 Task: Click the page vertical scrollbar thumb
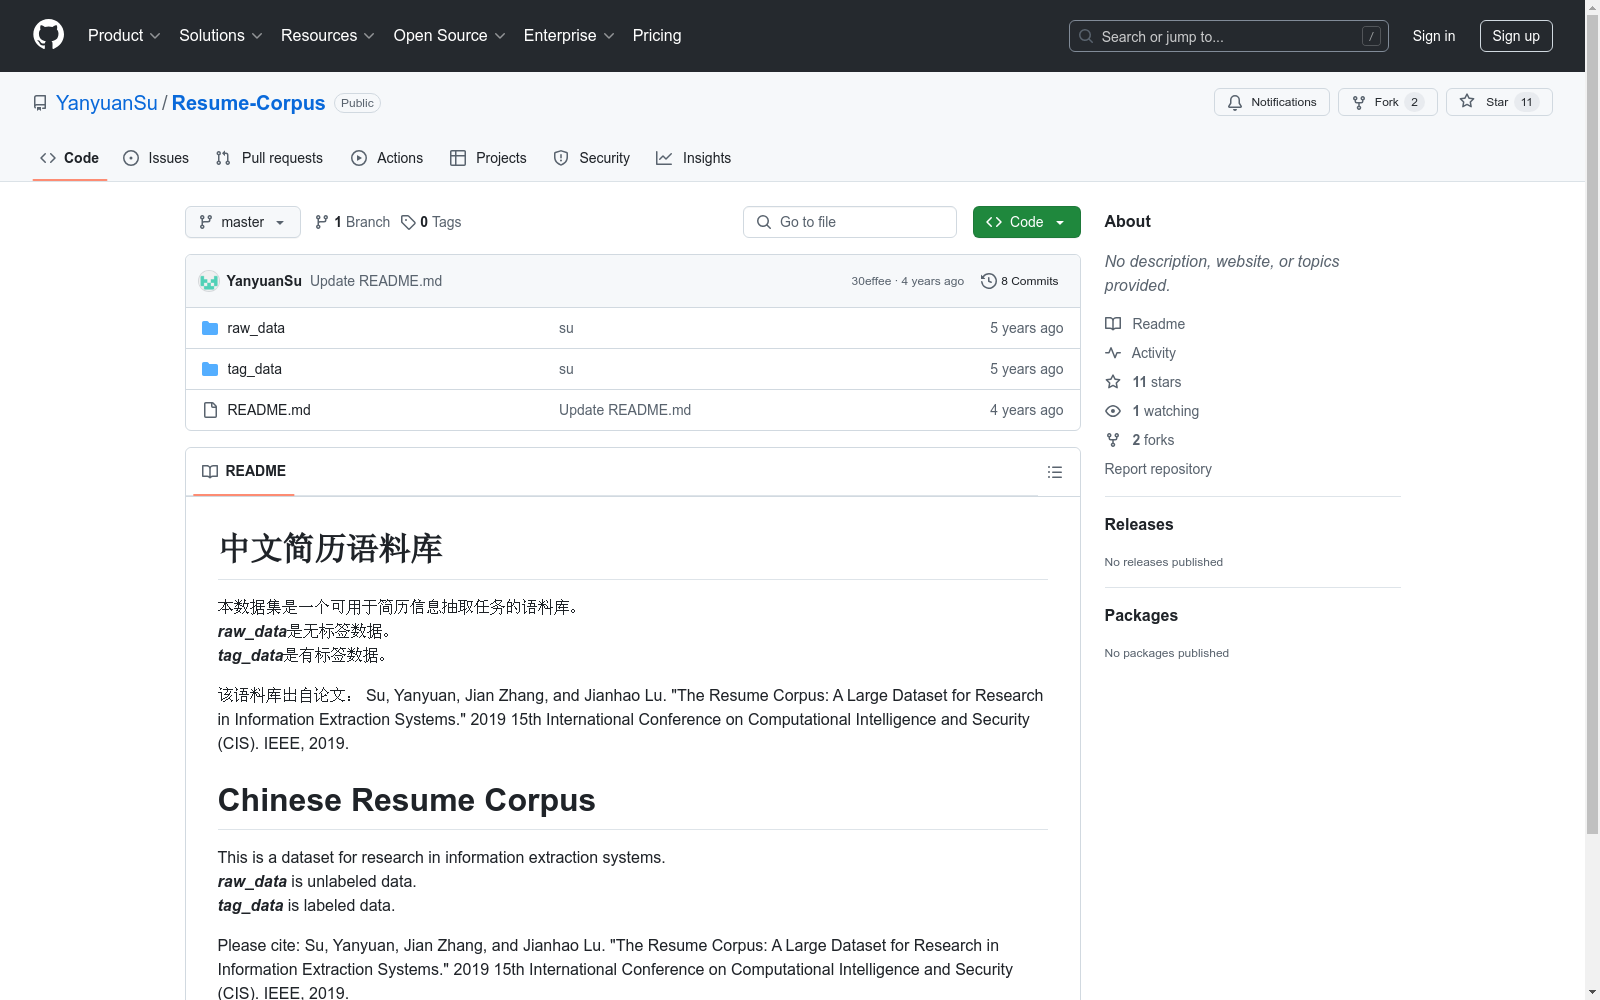point(1593,425)
